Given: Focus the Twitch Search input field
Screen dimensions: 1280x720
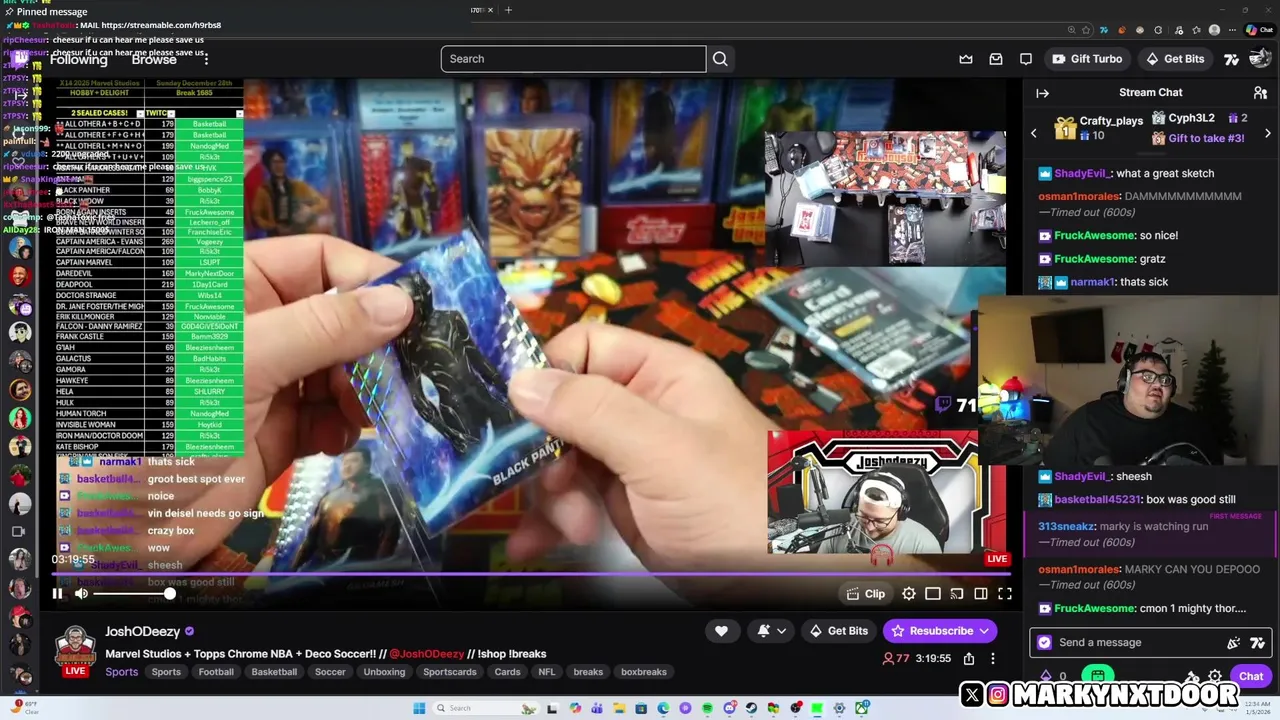Looking at the screenshot, I should coord(573,59).
